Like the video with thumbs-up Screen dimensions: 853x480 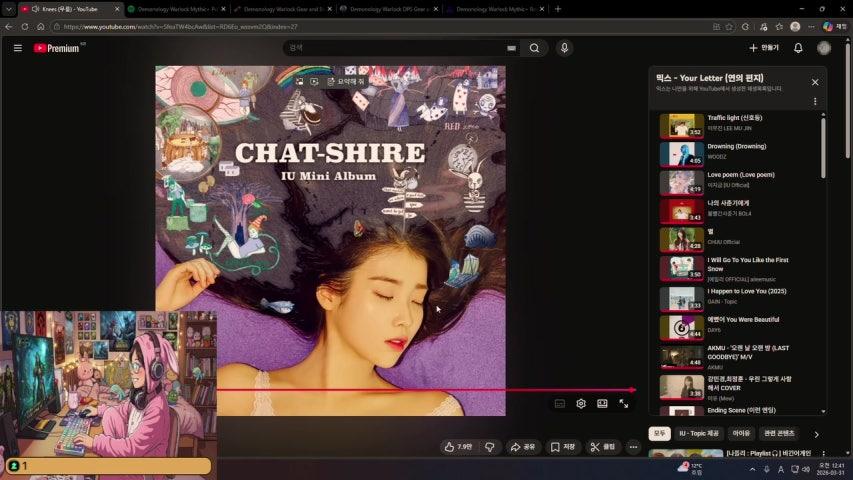[458, 447]
